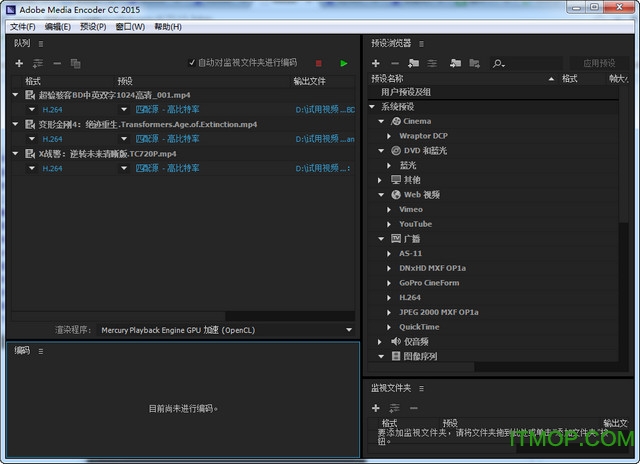Expand H.264 broadcast preset folder

click(x=389, y=297)
